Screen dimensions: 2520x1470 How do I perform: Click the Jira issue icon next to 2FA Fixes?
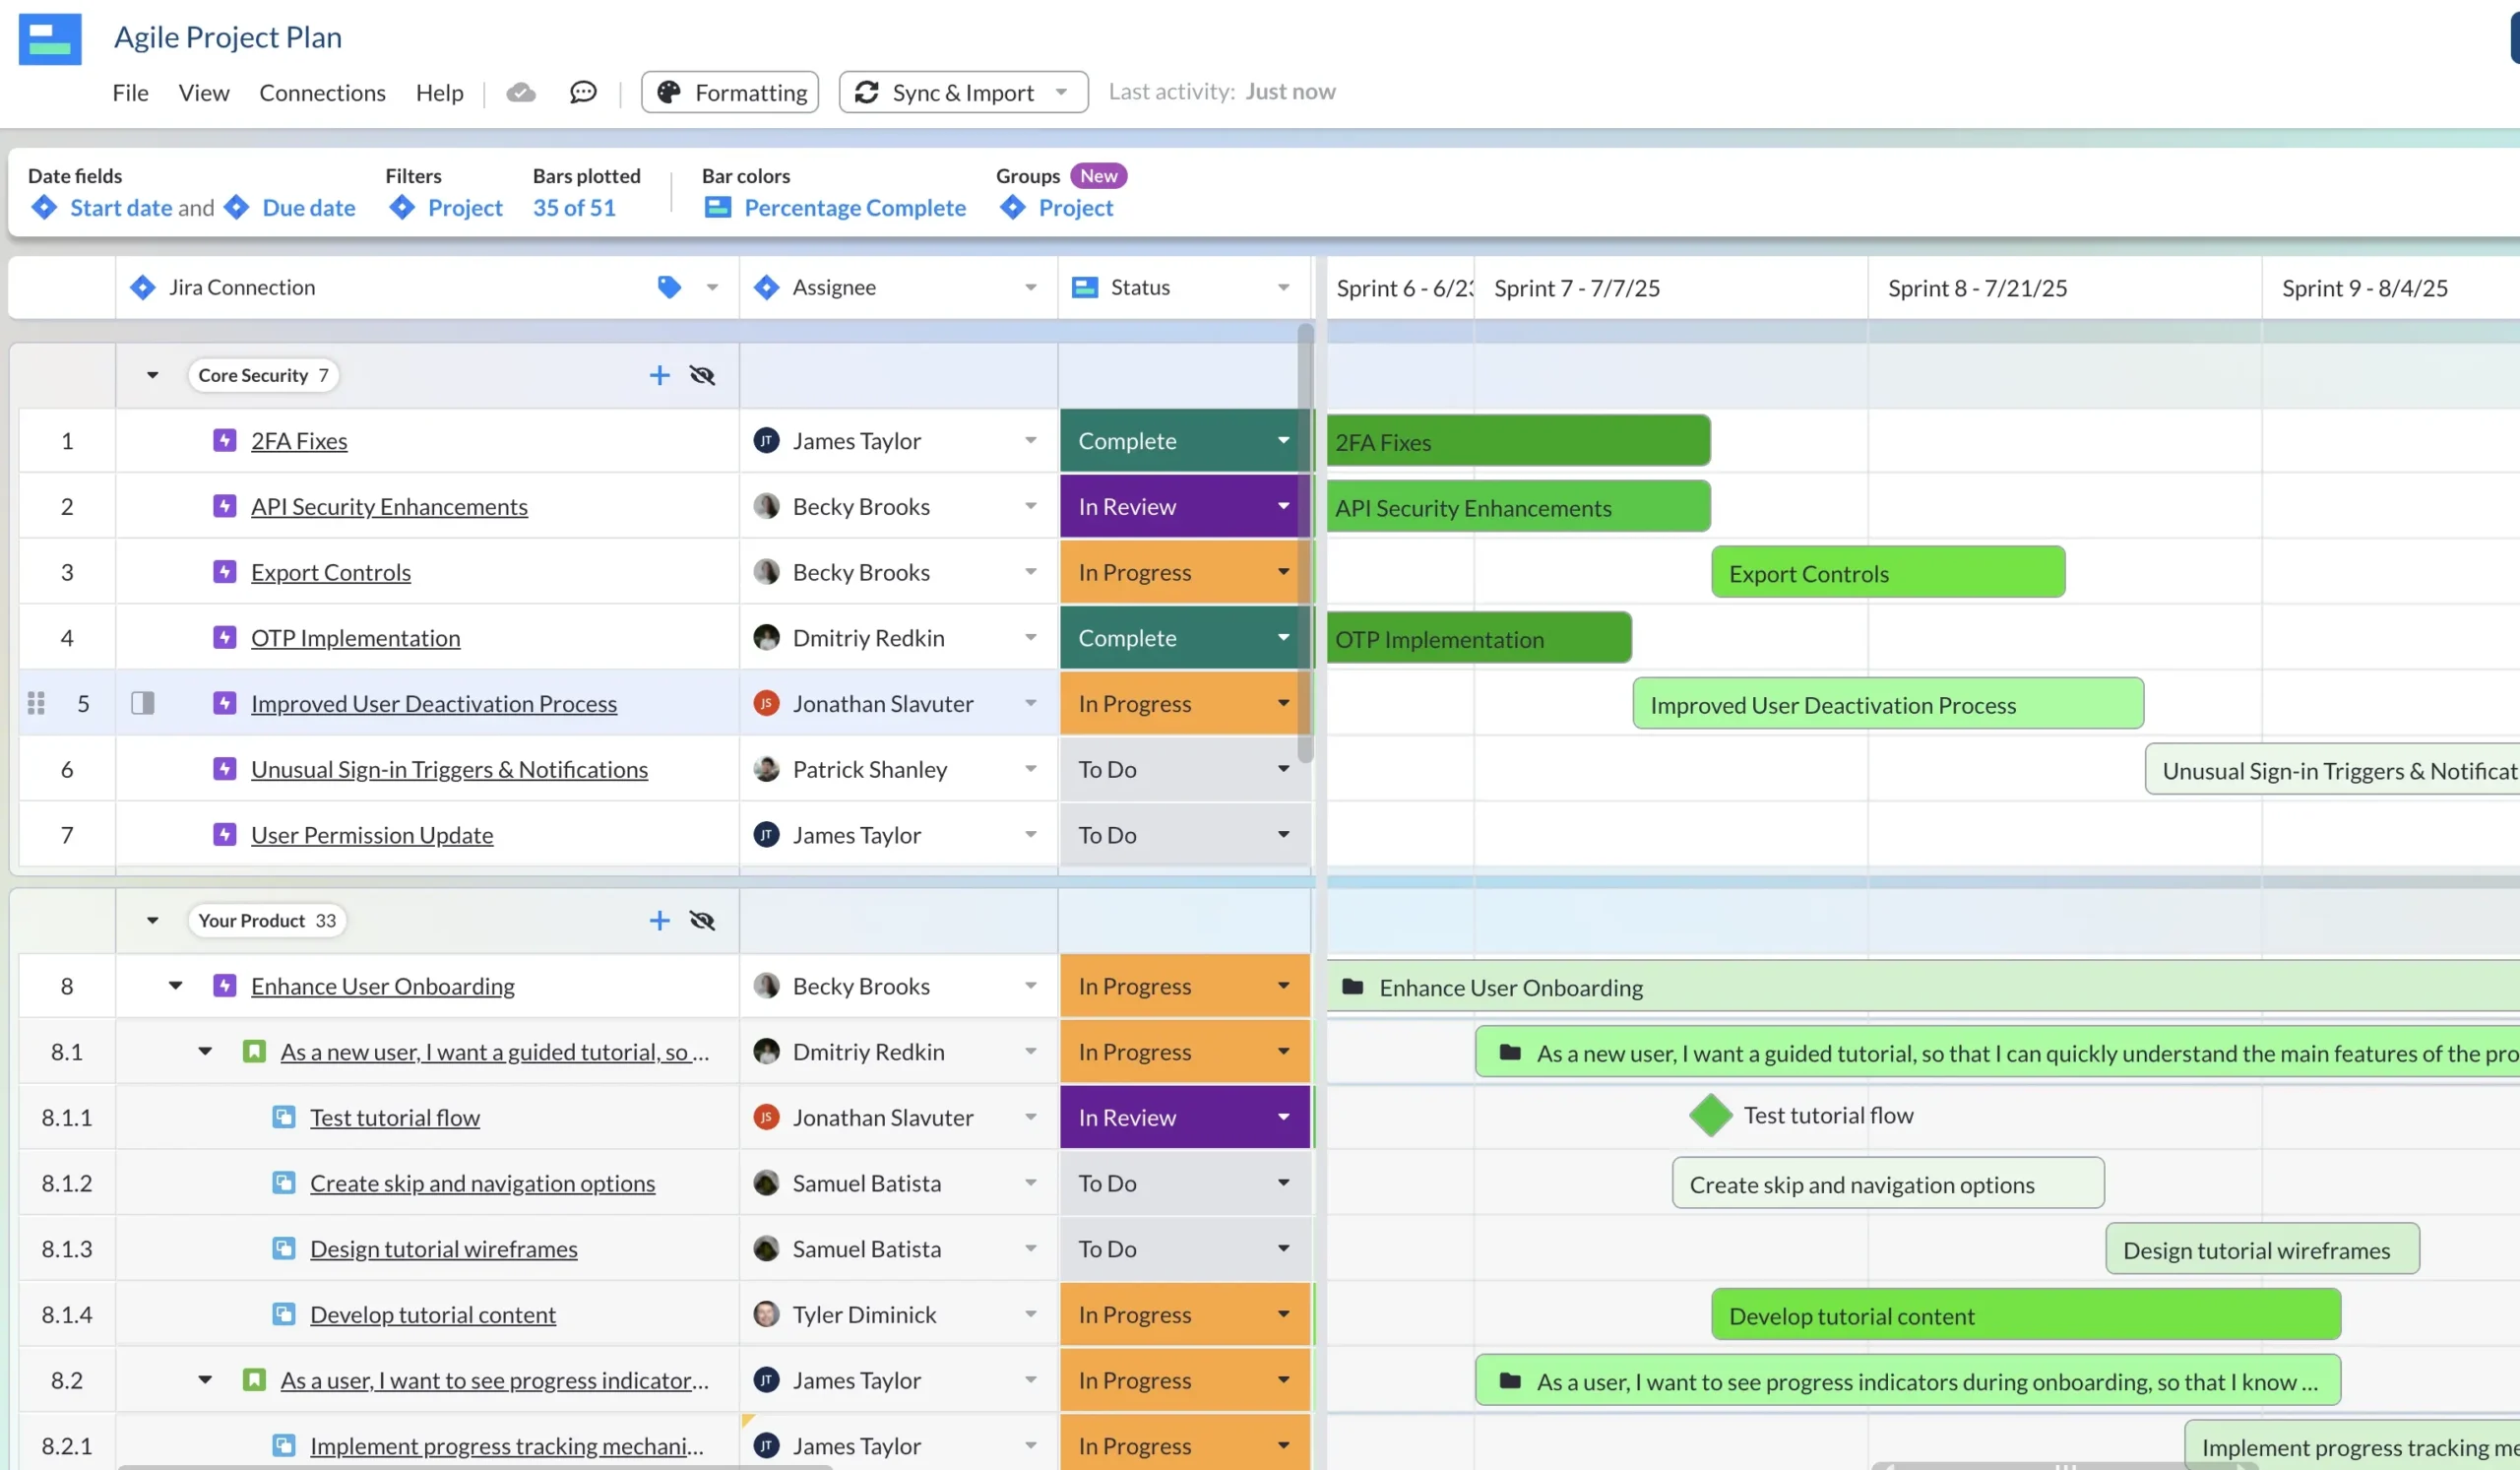(224, 440)
